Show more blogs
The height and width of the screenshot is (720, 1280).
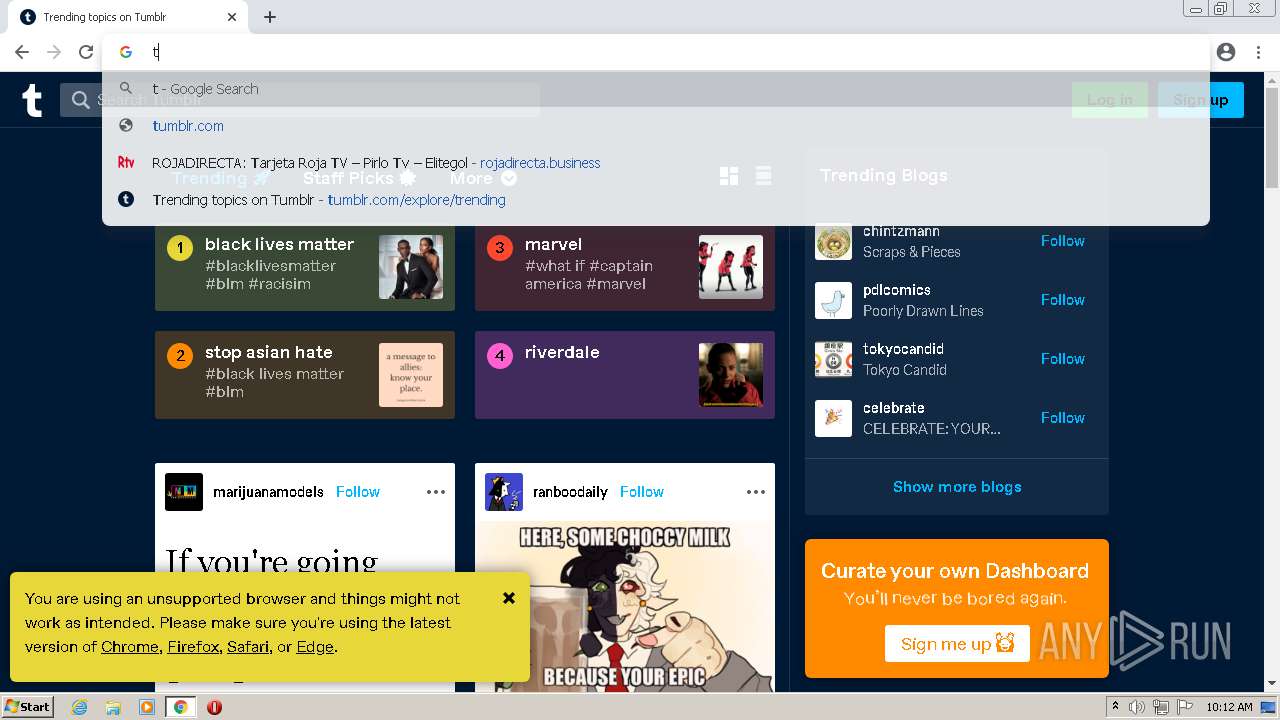pos(957,487)
